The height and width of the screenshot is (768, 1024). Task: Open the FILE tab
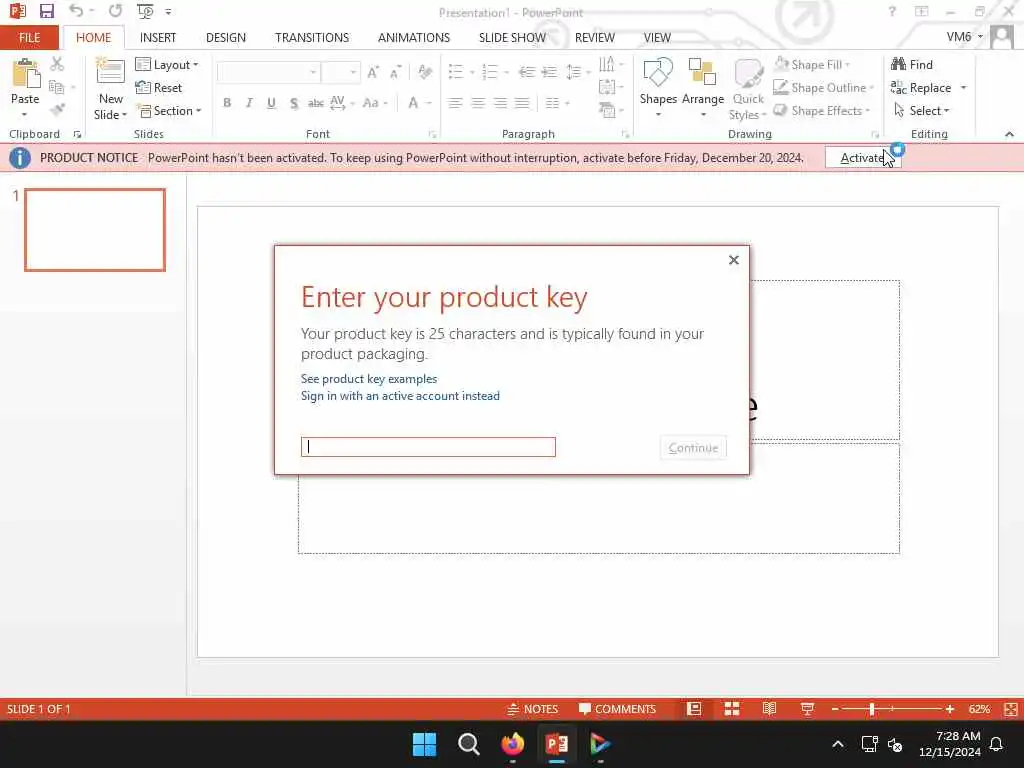(x=29, y=37)
